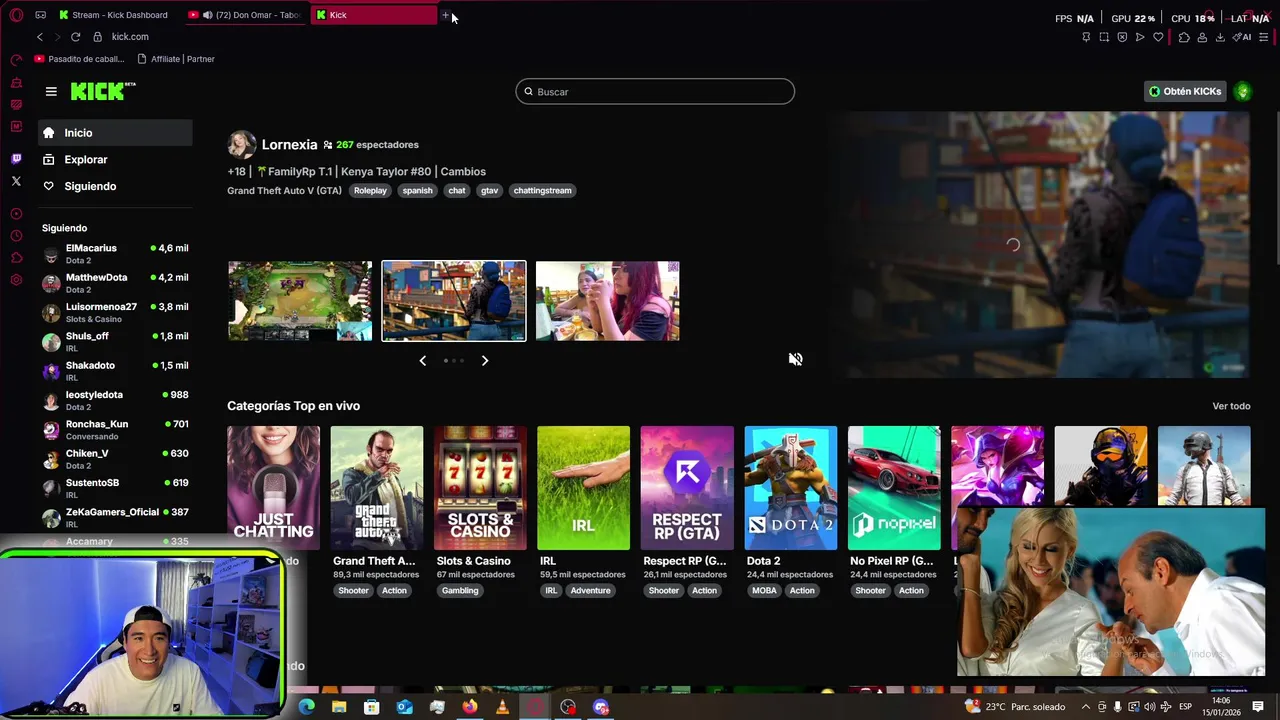Select the active Kick tab

tap(374, 15)
